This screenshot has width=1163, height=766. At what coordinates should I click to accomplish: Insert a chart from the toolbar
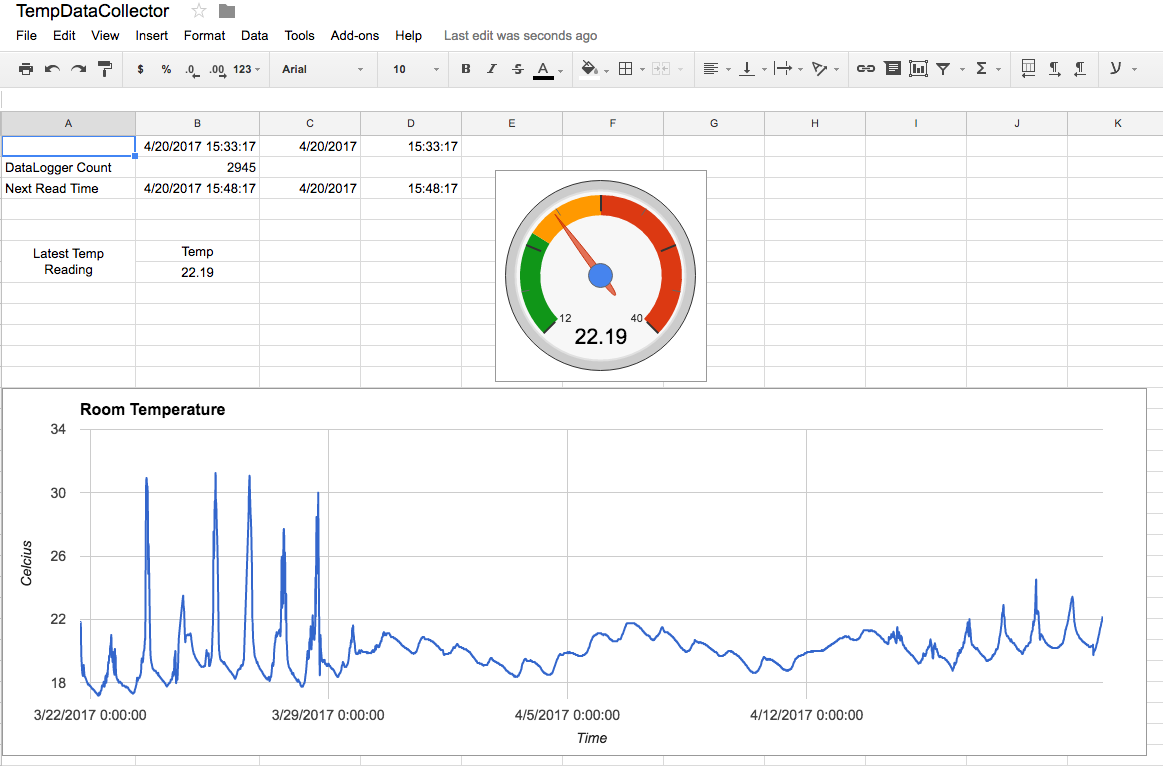point(918,69)
